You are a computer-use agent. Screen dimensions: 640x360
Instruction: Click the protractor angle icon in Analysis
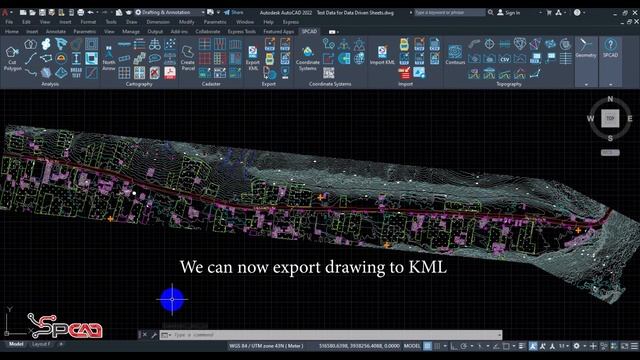[x=61, y=59]
